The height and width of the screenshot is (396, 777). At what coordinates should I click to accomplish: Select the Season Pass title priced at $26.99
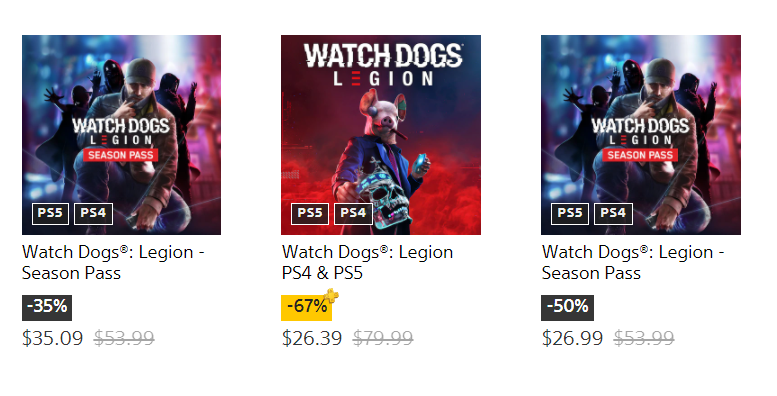tap(633, 263)
